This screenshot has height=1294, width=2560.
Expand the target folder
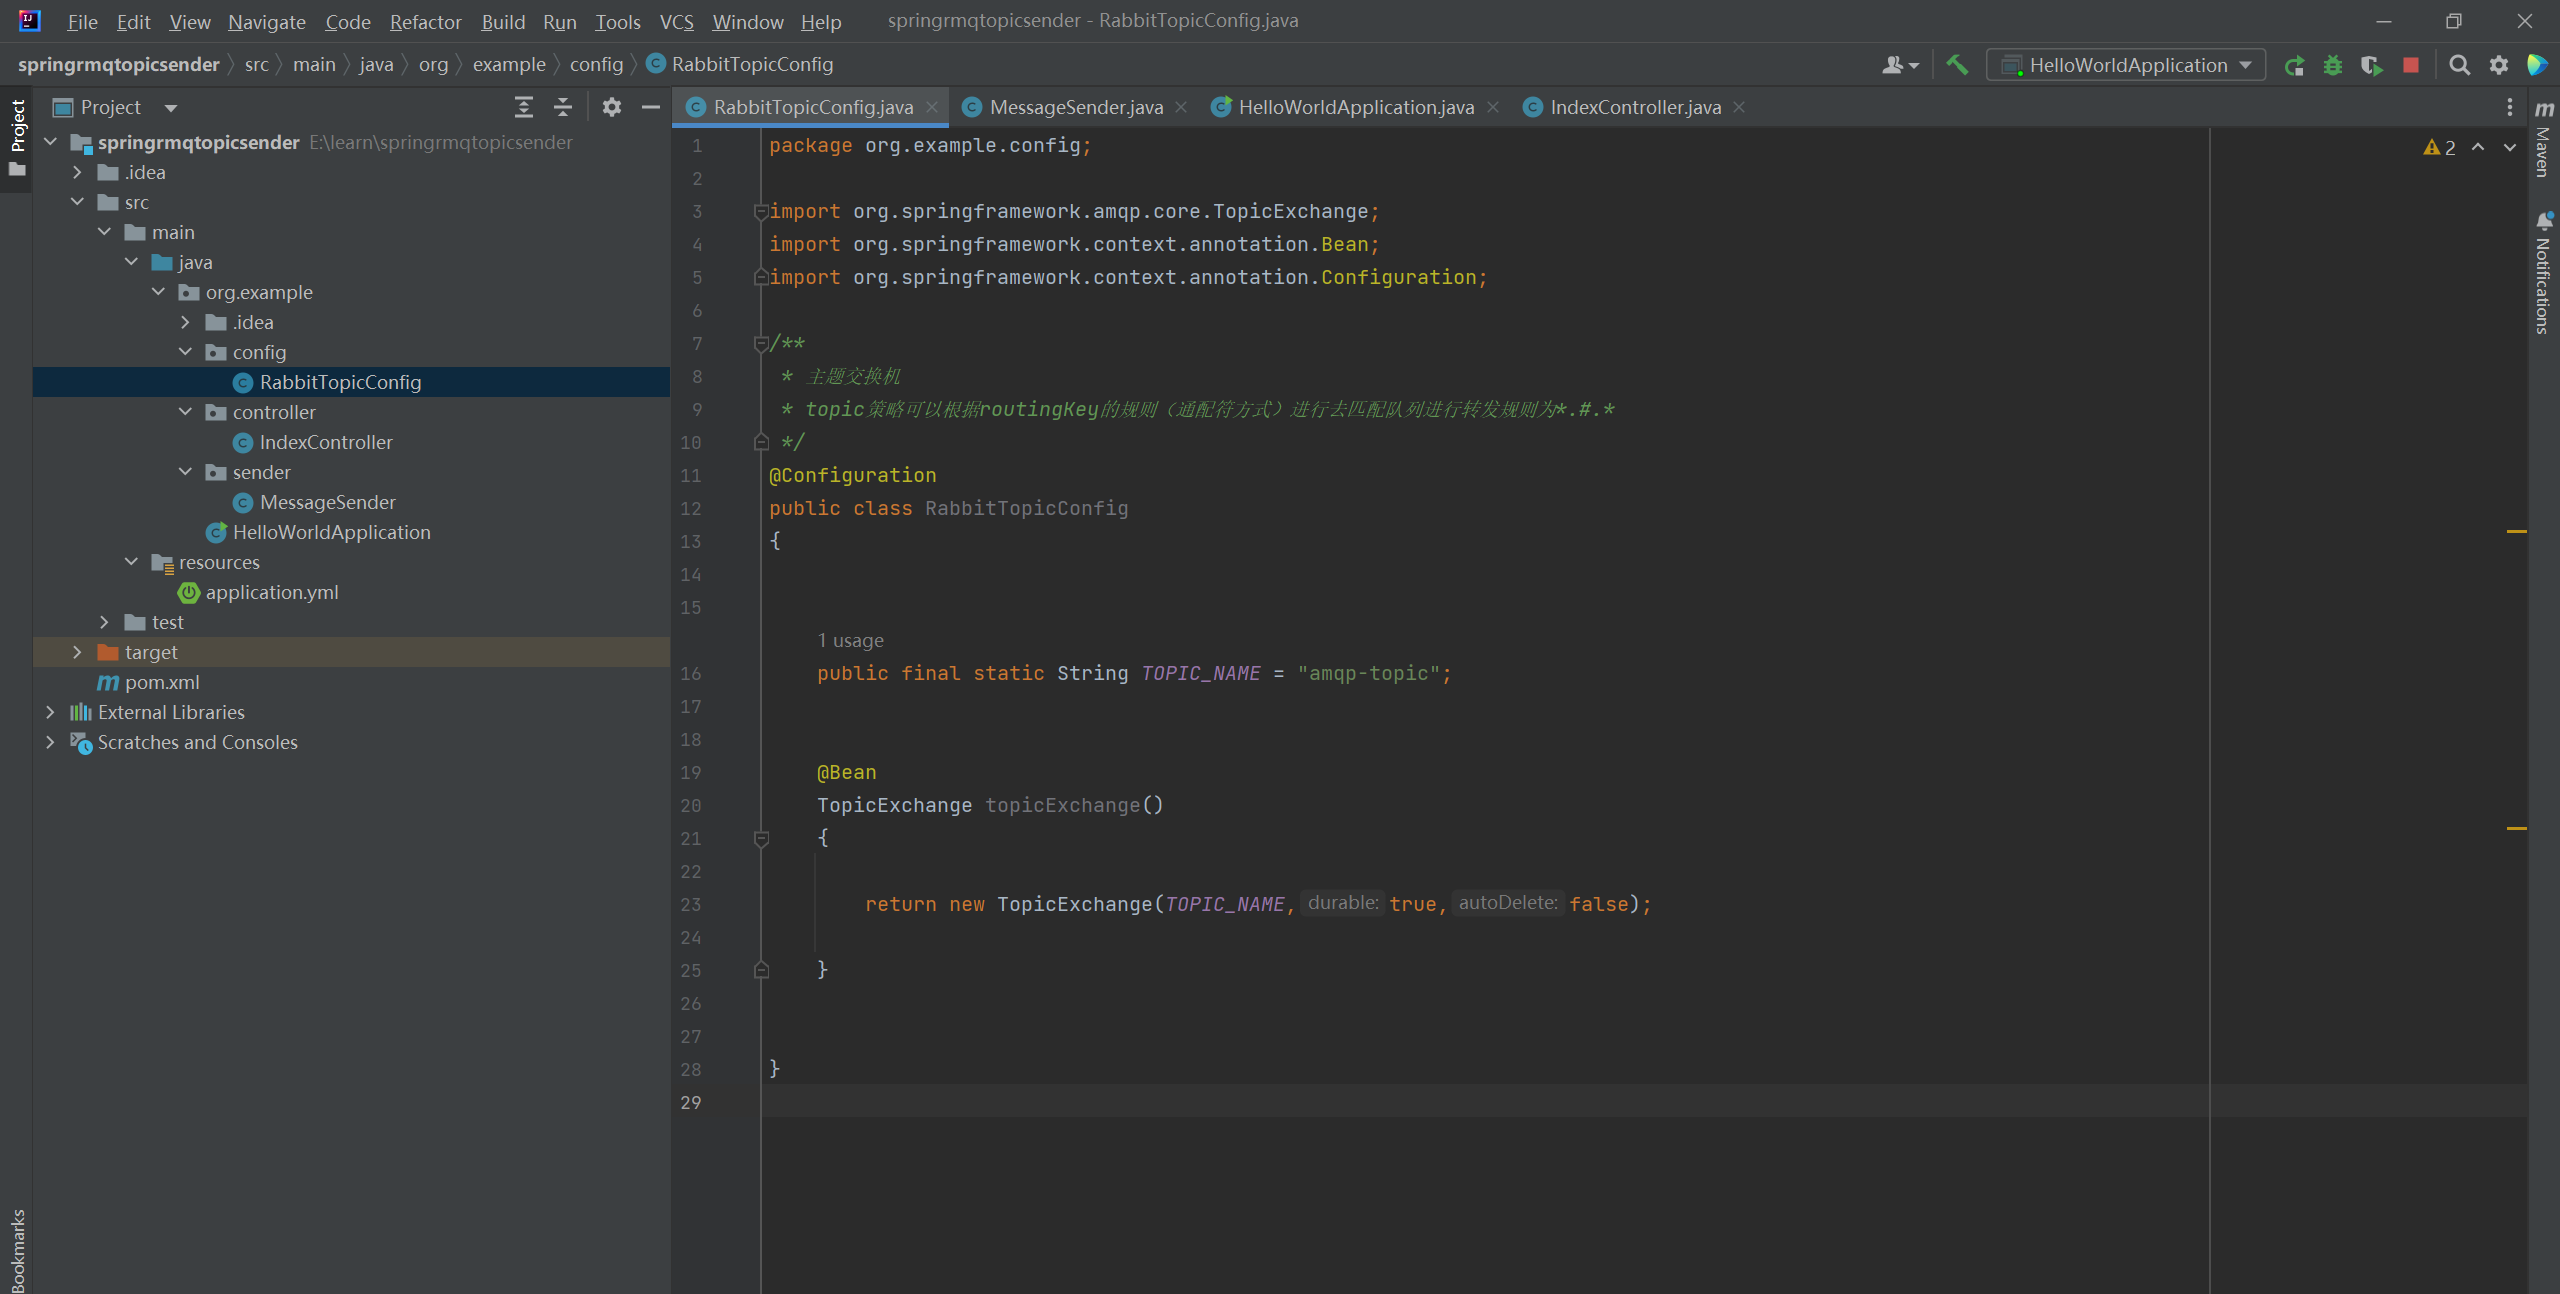(77, 652)
